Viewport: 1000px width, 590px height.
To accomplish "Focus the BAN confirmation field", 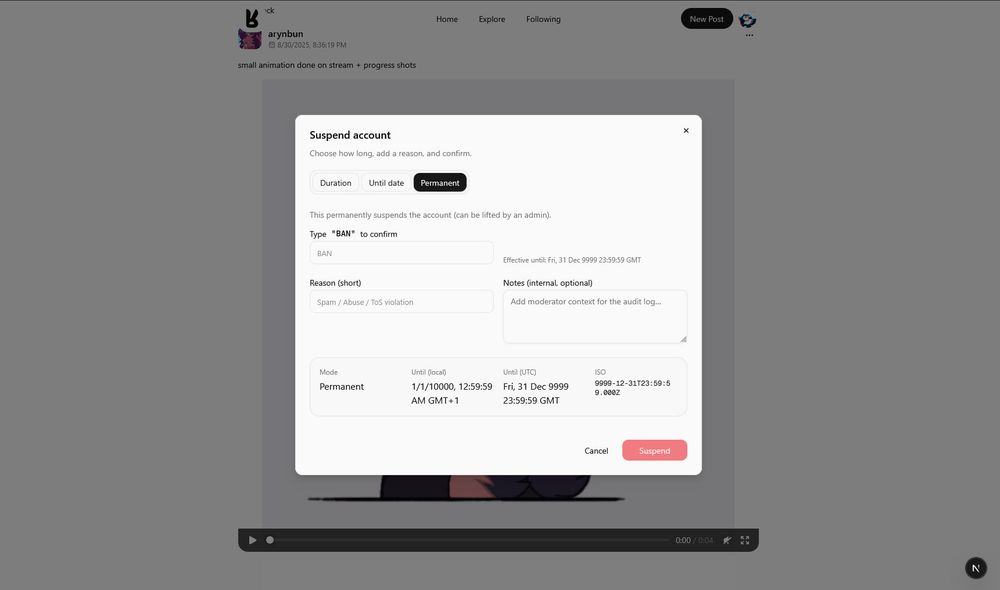I will pos(401,253).
